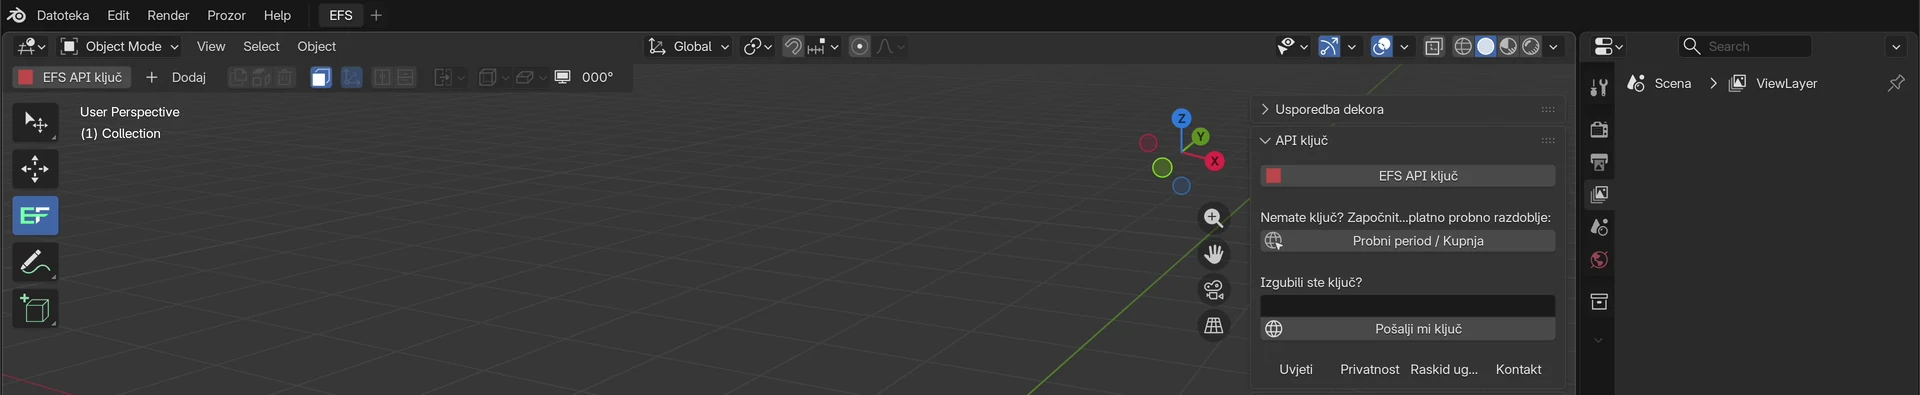Select the Select Box tool
The image size is (1920, 395).
coord(35,123)
